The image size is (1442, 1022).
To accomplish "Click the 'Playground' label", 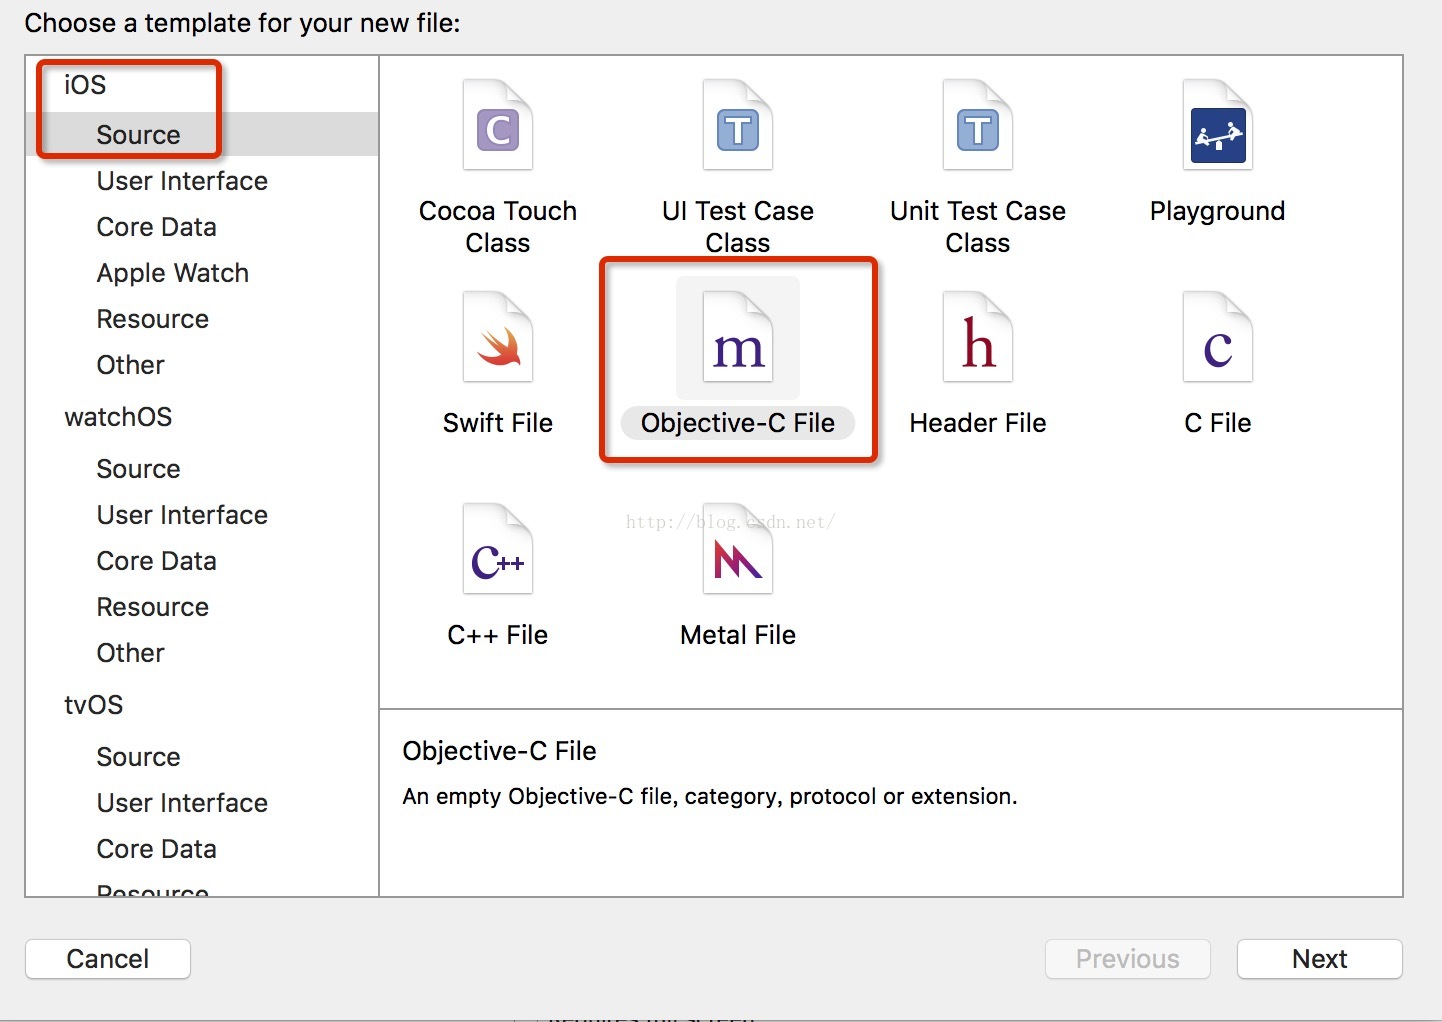I will coord(1218,211).
